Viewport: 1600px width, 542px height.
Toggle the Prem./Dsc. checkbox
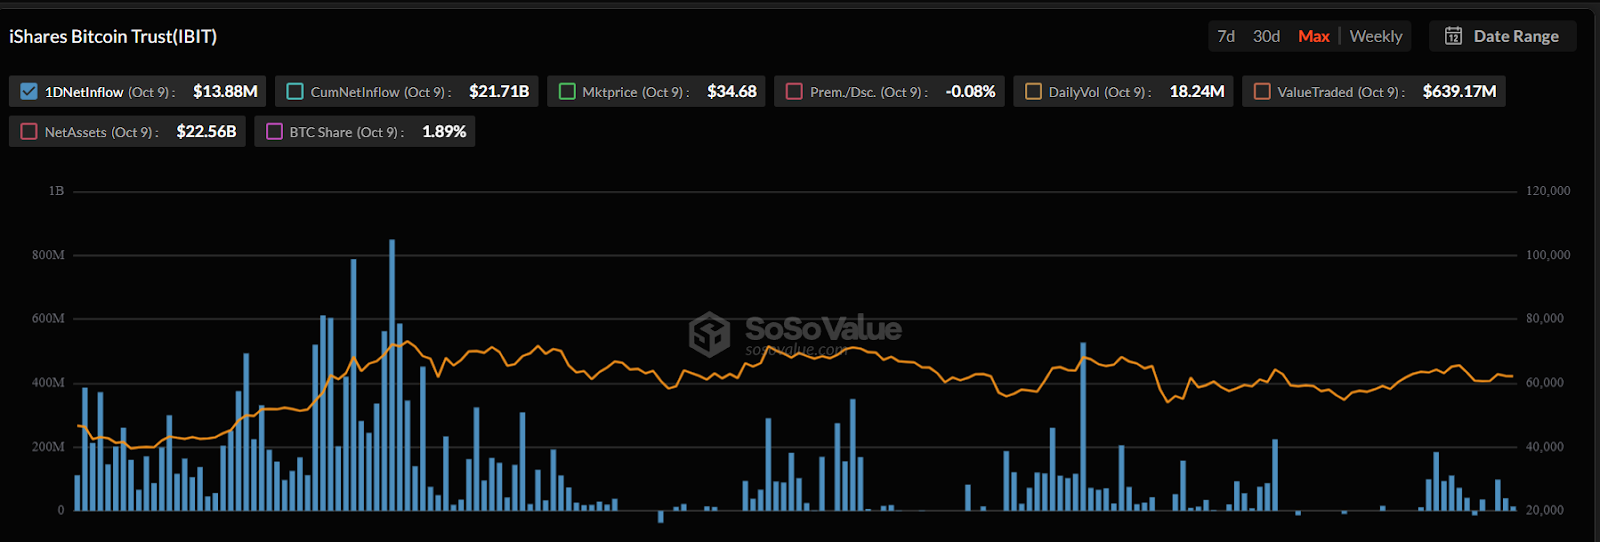point(794,91)
